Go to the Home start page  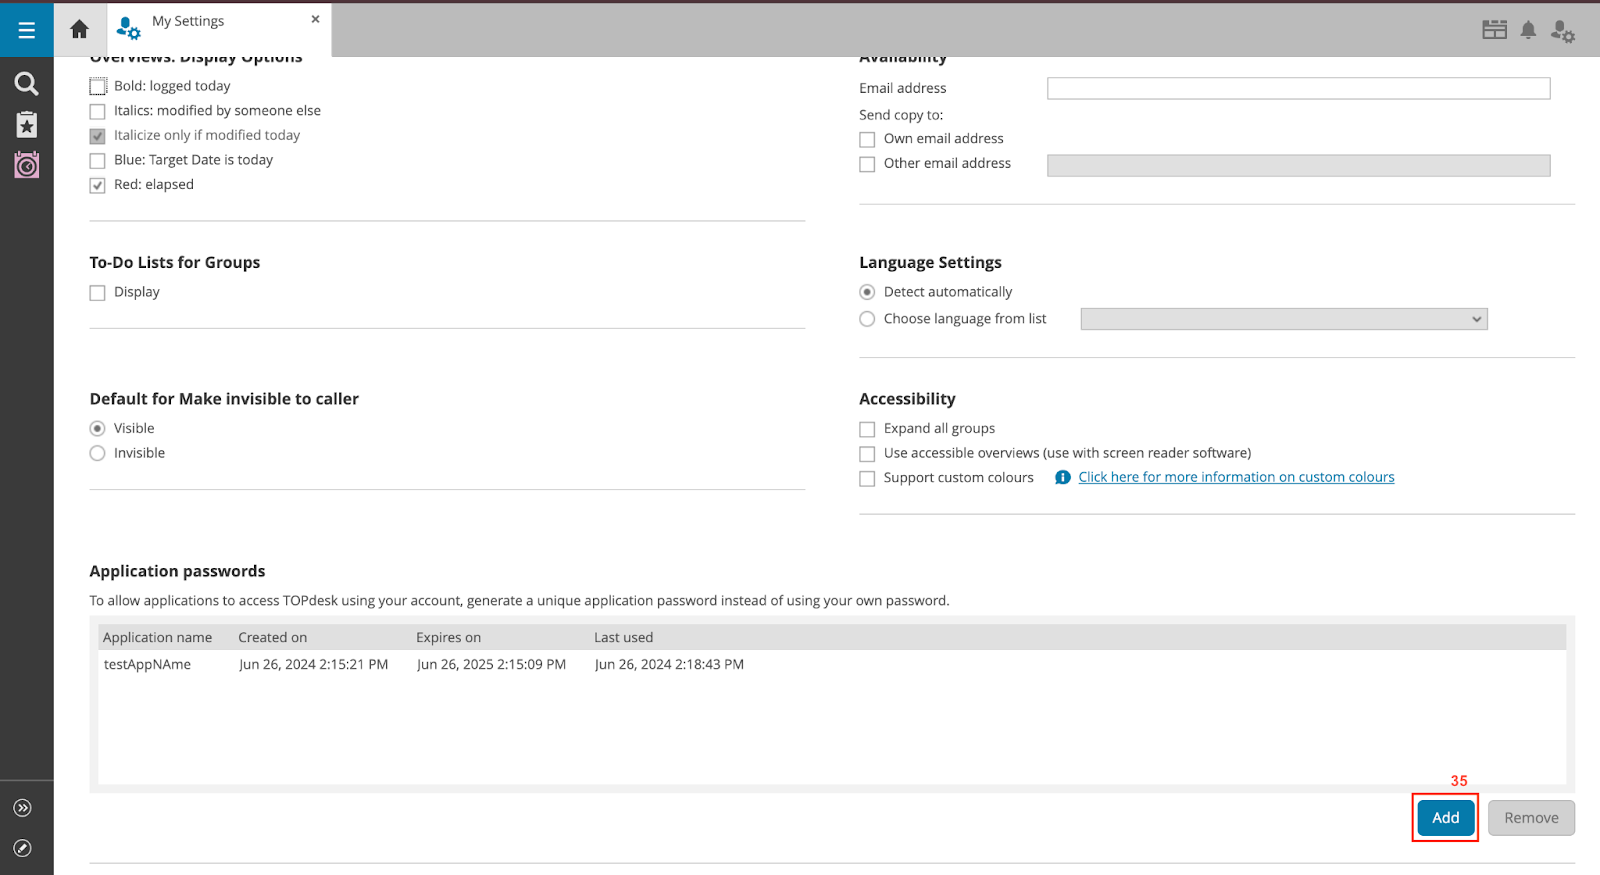[x=80, y=30]
